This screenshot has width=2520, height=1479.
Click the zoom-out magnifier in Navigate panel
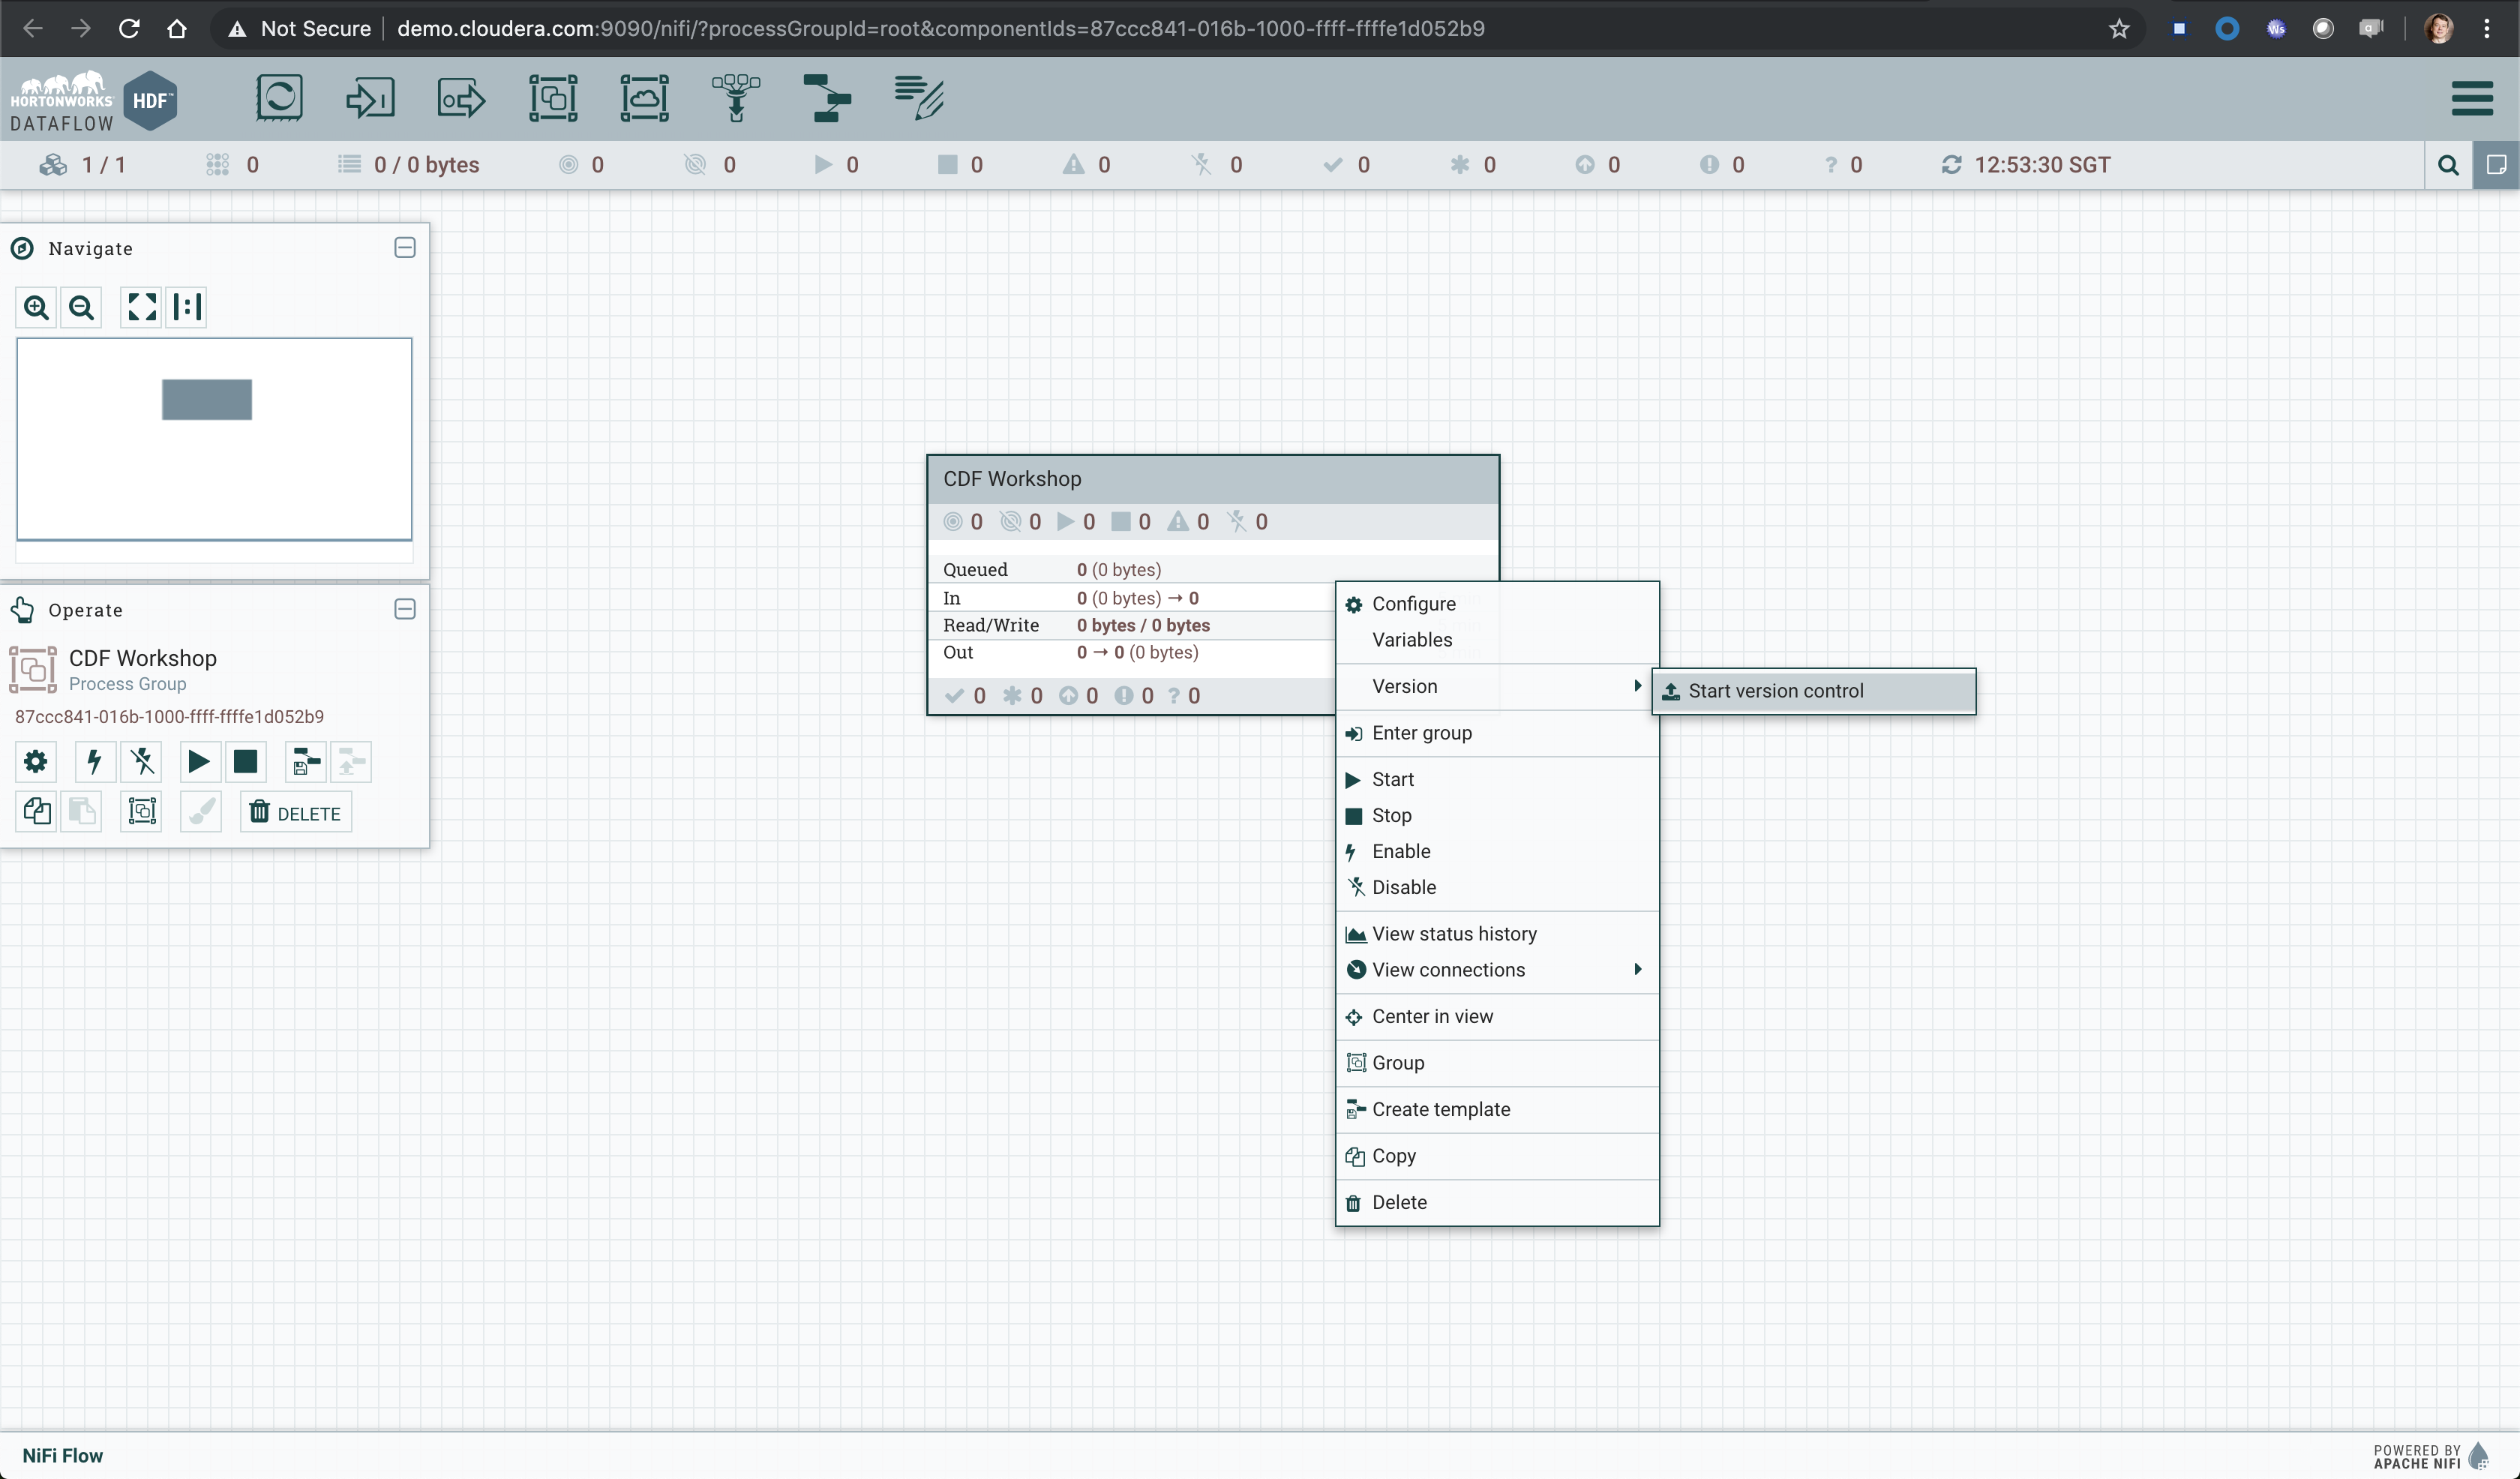pyautogui.click(x=81, y=306)
